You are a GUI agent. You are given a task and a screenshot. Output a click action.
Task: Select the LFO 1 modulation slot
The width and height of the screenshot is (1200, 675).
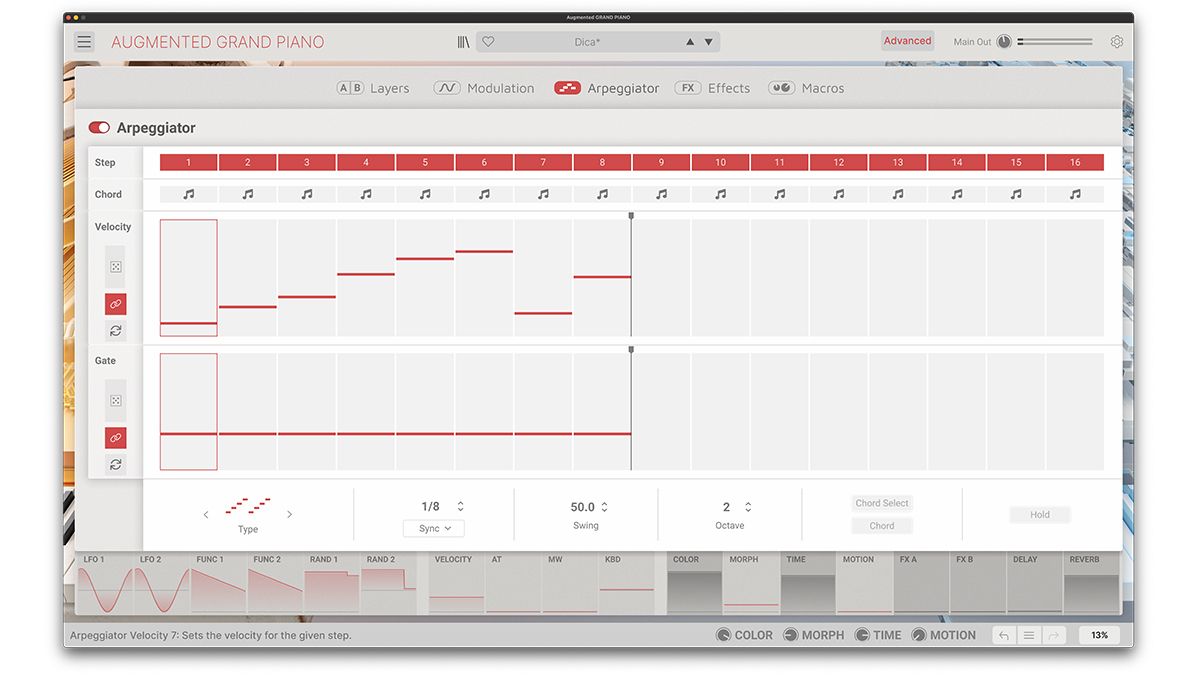point(104,584)
